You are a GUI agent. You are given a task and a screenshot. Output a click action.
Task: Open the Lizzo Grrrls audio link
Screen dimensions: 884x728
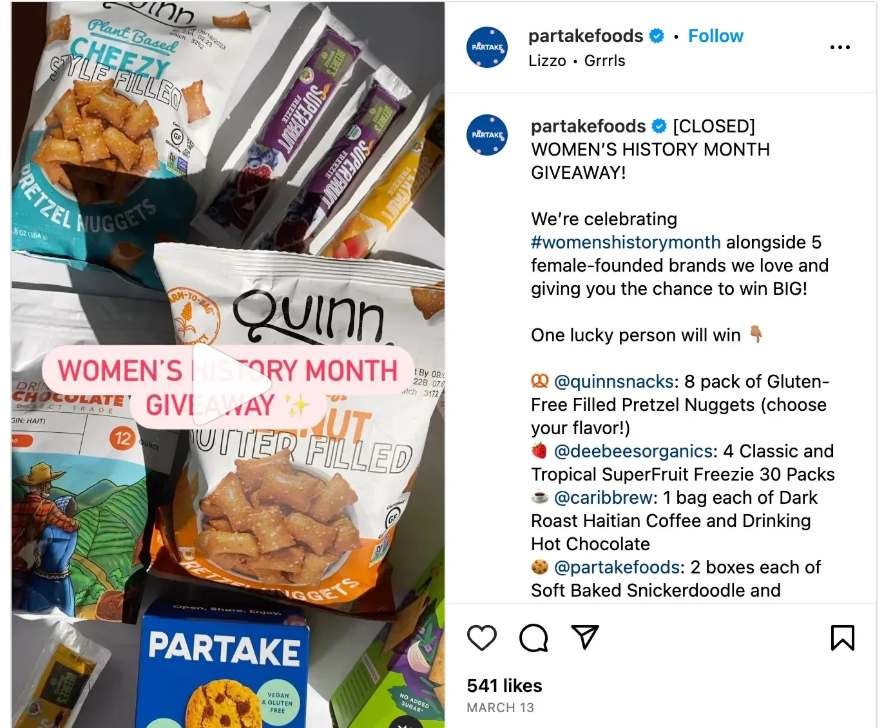(x=577, y=60)
